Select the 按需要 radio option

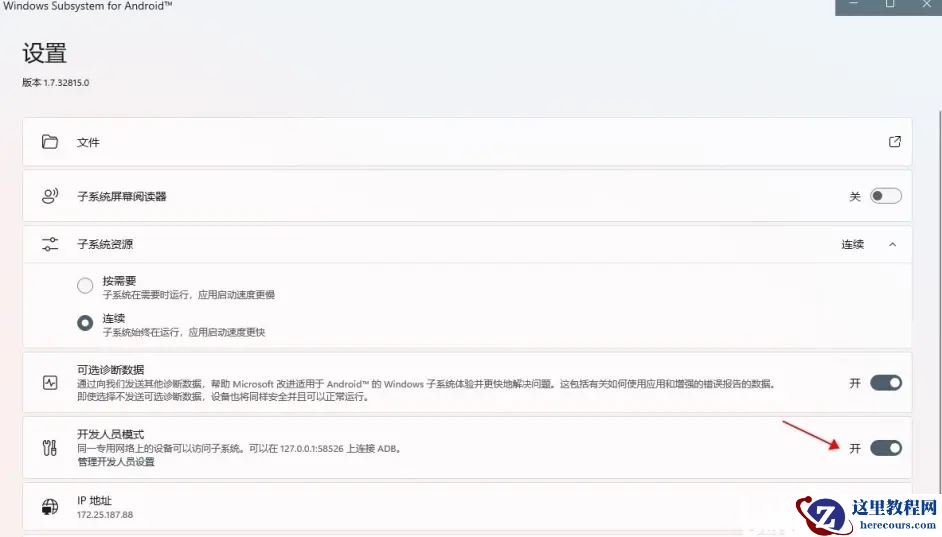click(85, 285)
